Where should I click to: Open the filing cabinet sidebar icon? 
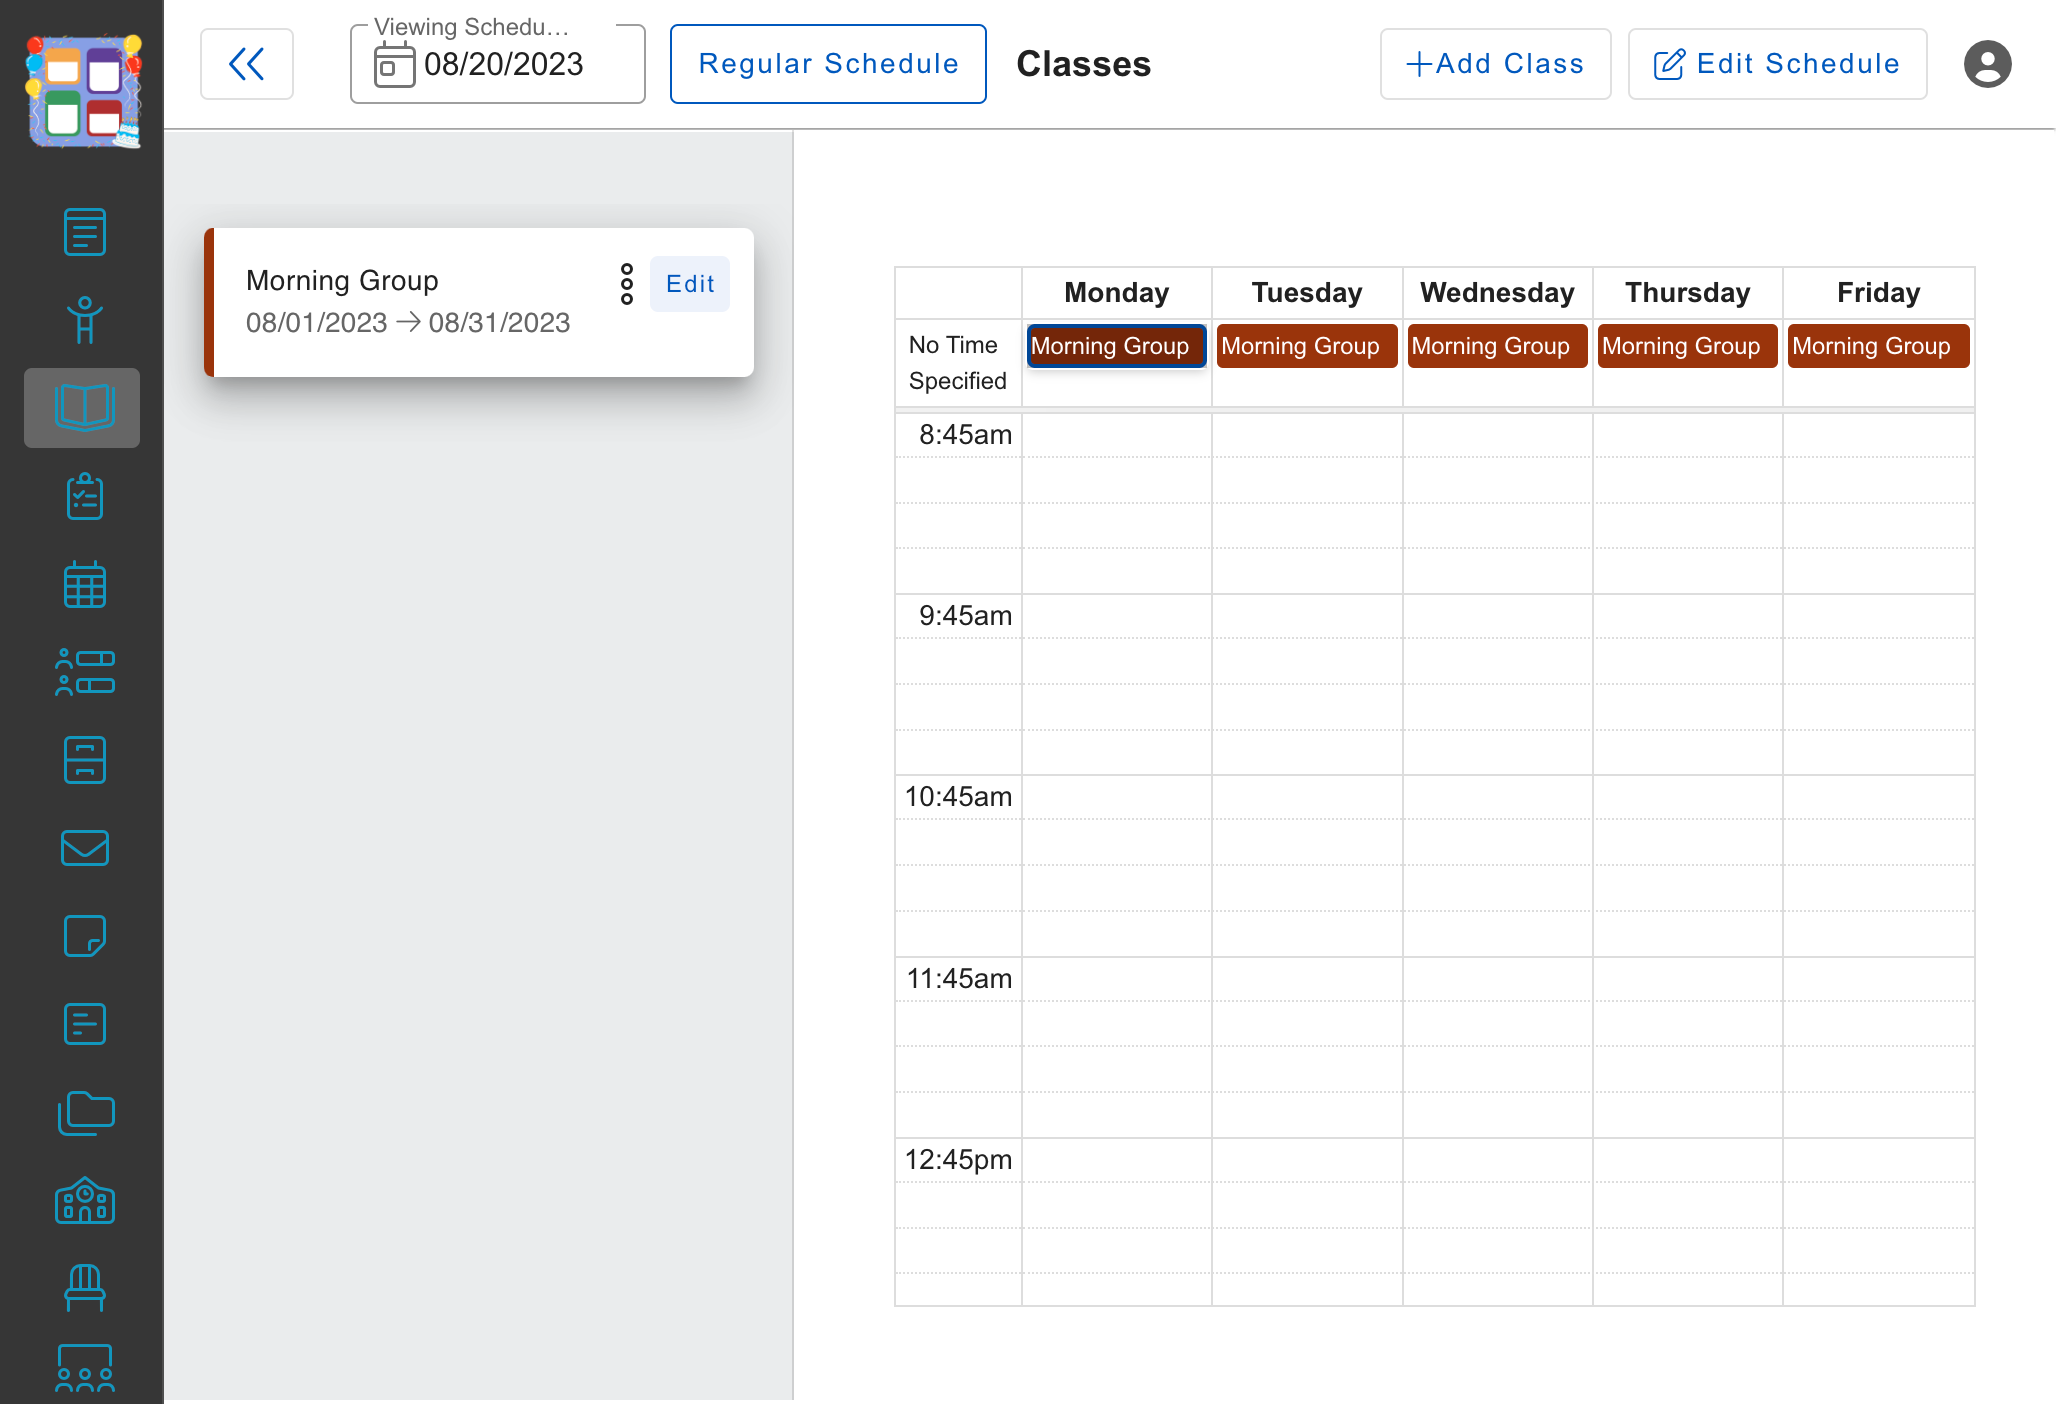point(84,760)
